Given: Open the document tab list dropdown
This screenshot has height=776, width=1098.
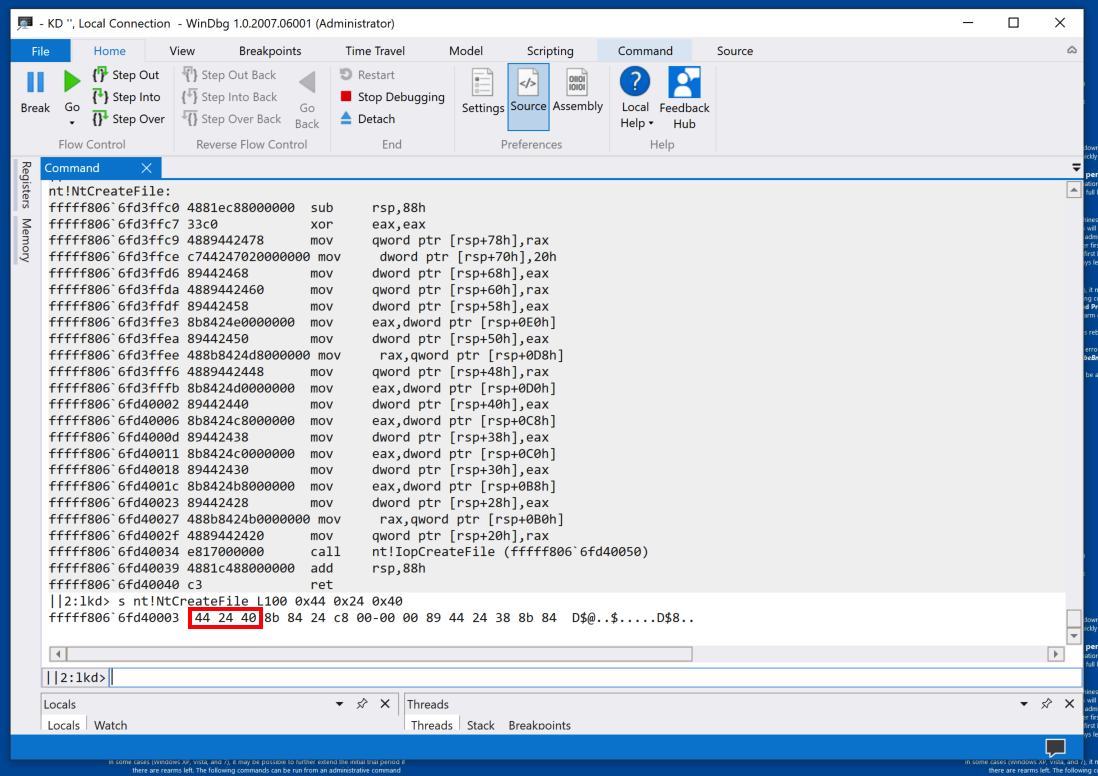Looking at the screenshot, I should click(x=1076, y=167).
